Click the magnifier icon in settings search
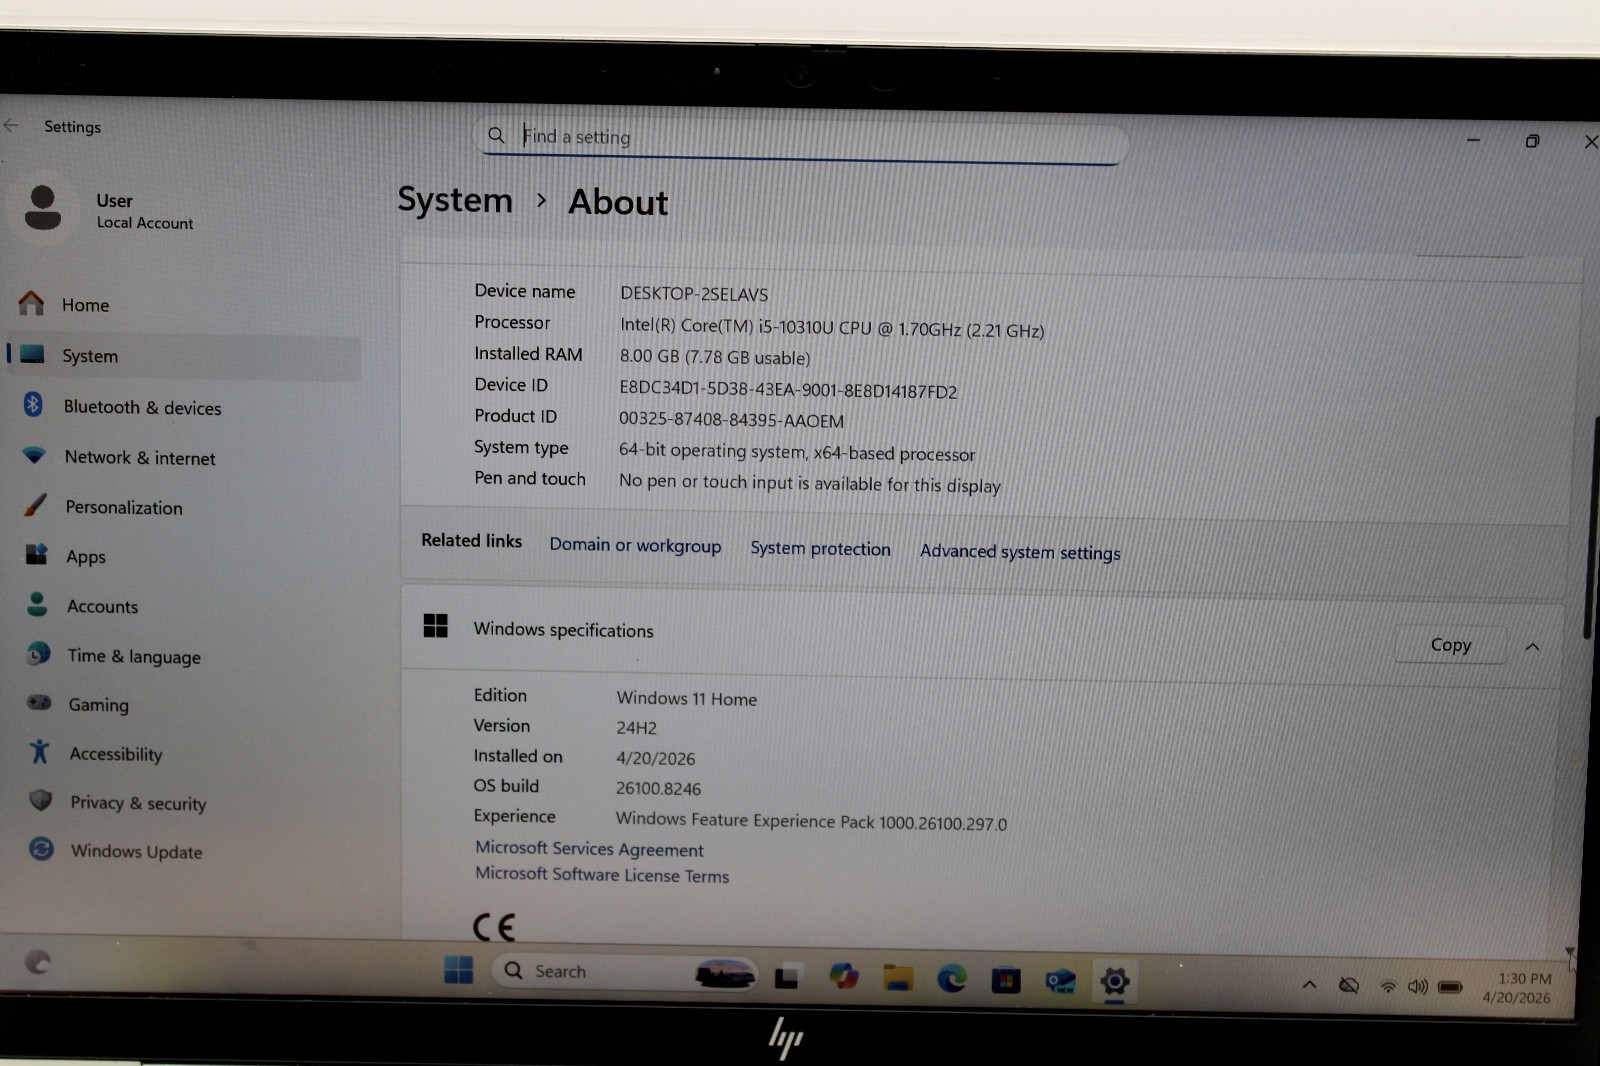Screen dimensions: 1600x1066 496,135
